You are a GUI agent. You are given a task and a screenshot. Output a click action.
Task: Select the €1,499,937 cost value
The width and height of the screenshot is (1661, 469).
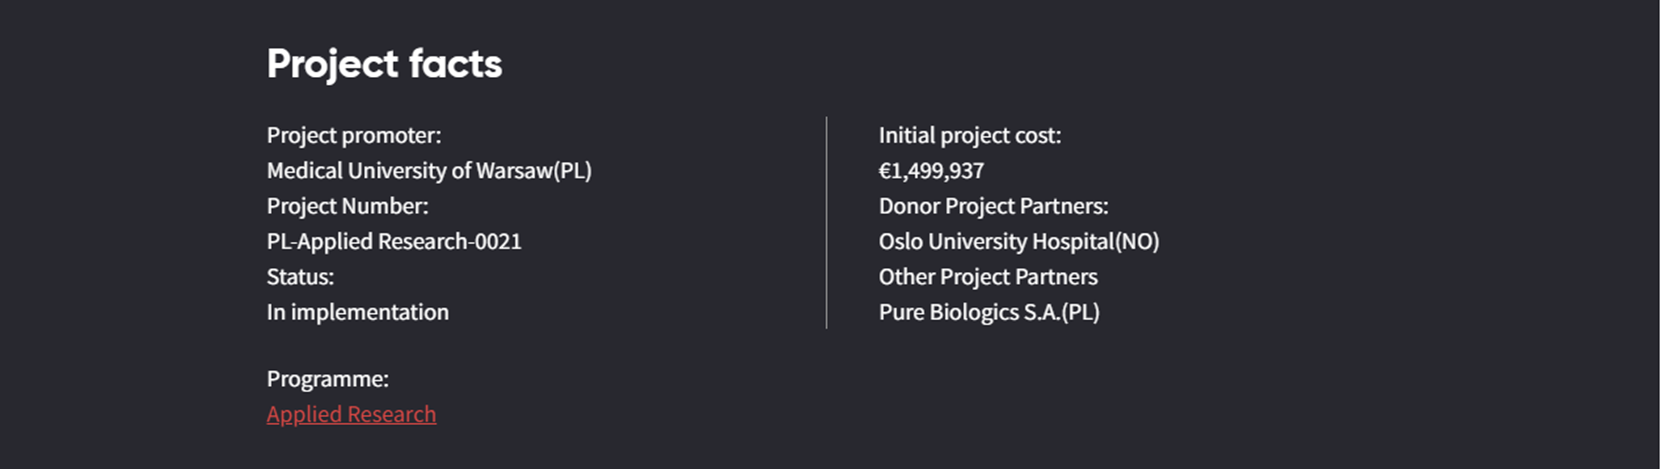[931, 171]
